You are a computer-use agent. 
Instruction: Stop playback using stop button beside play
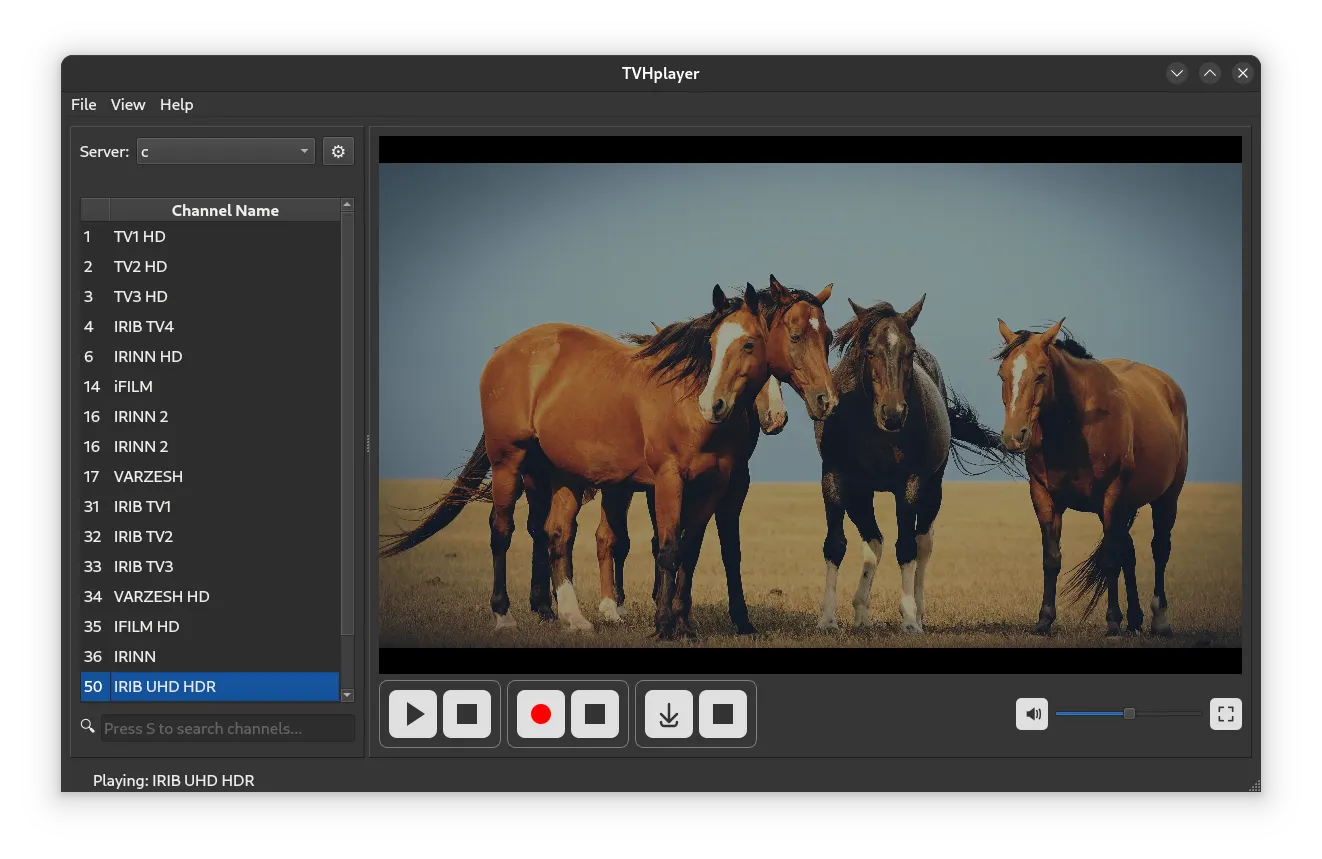coord(467,714)
